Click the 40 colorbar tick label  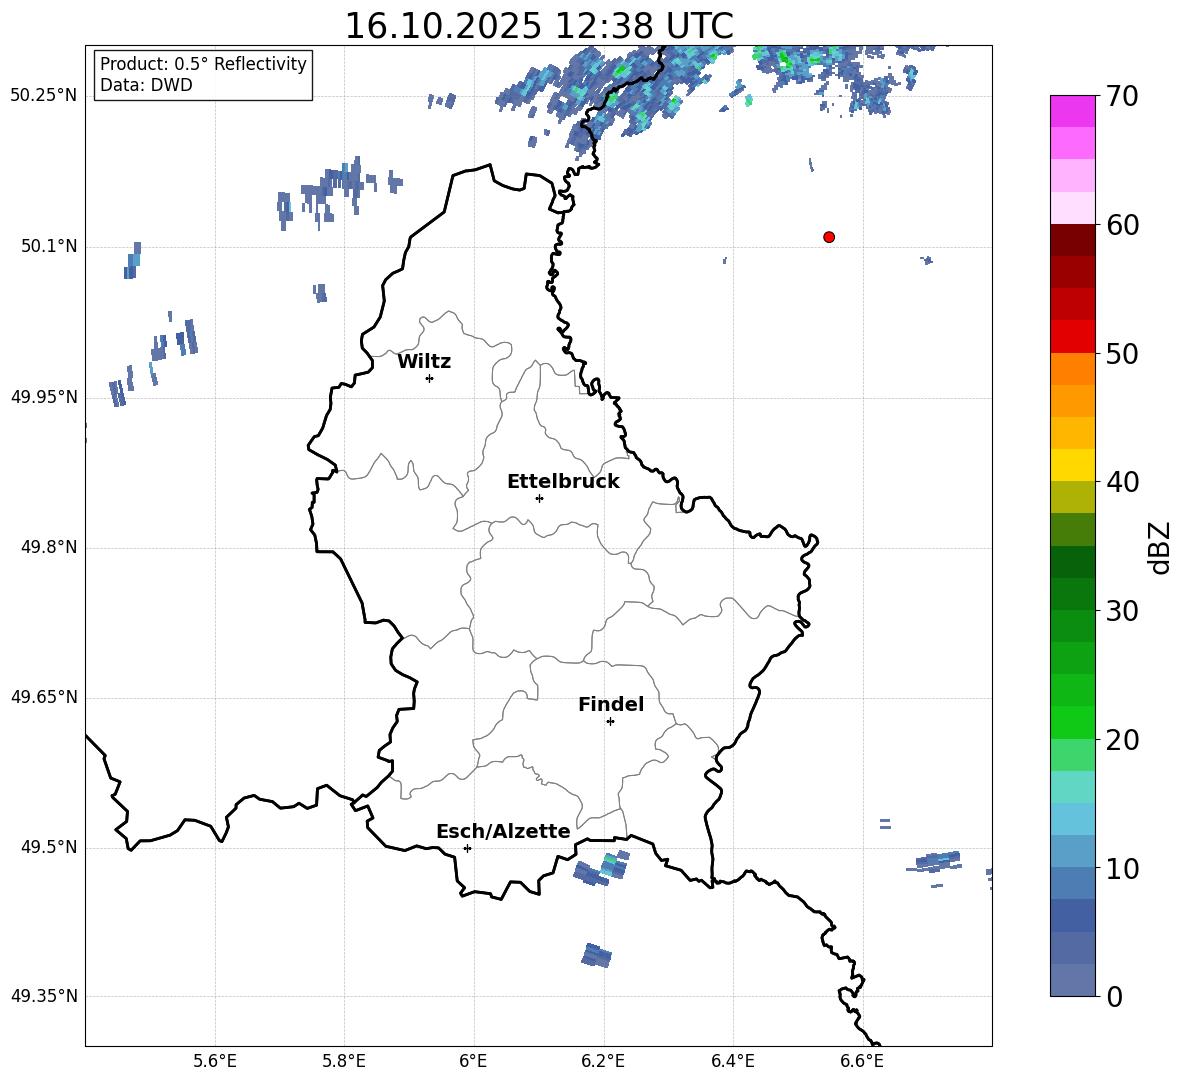[x=1122, y=482]
